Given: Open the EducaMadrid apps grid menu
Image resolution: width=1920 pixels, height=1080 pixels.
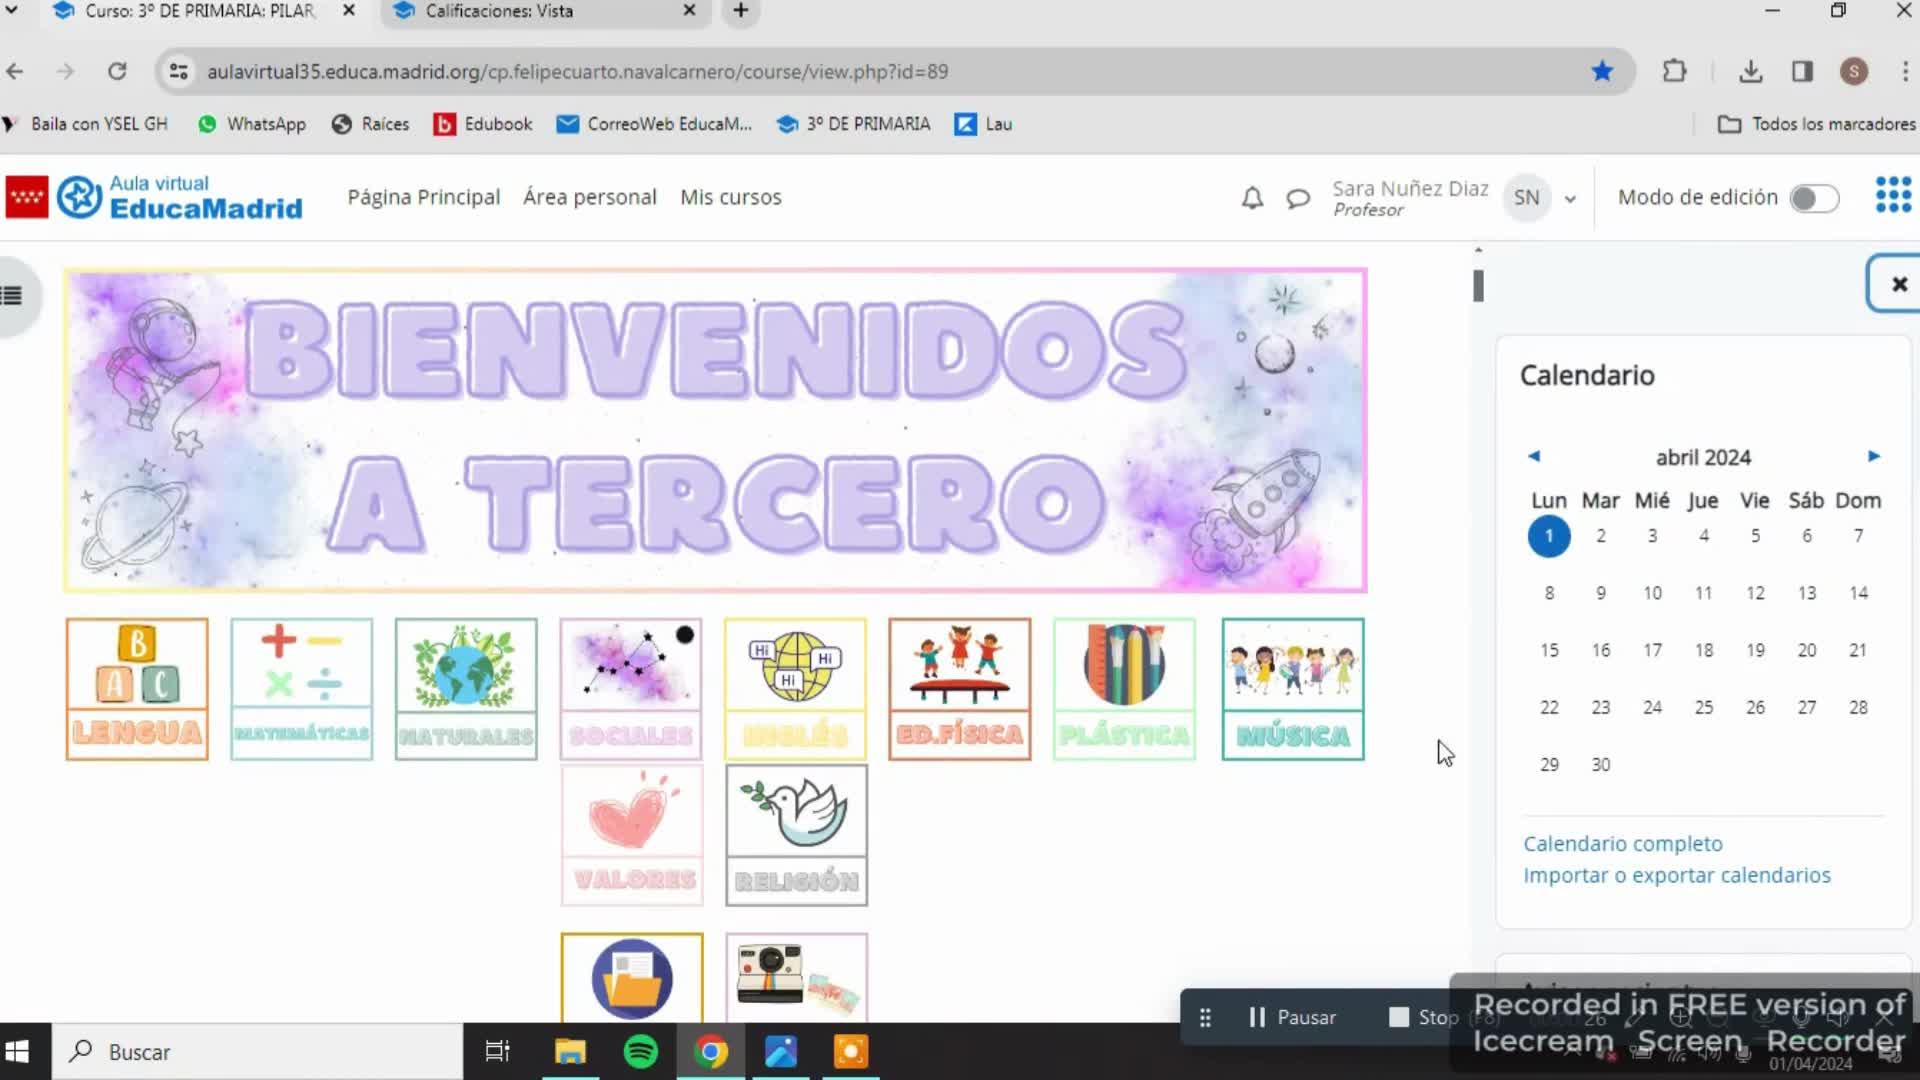Looking at the screenshot, I should point(1893,195).
